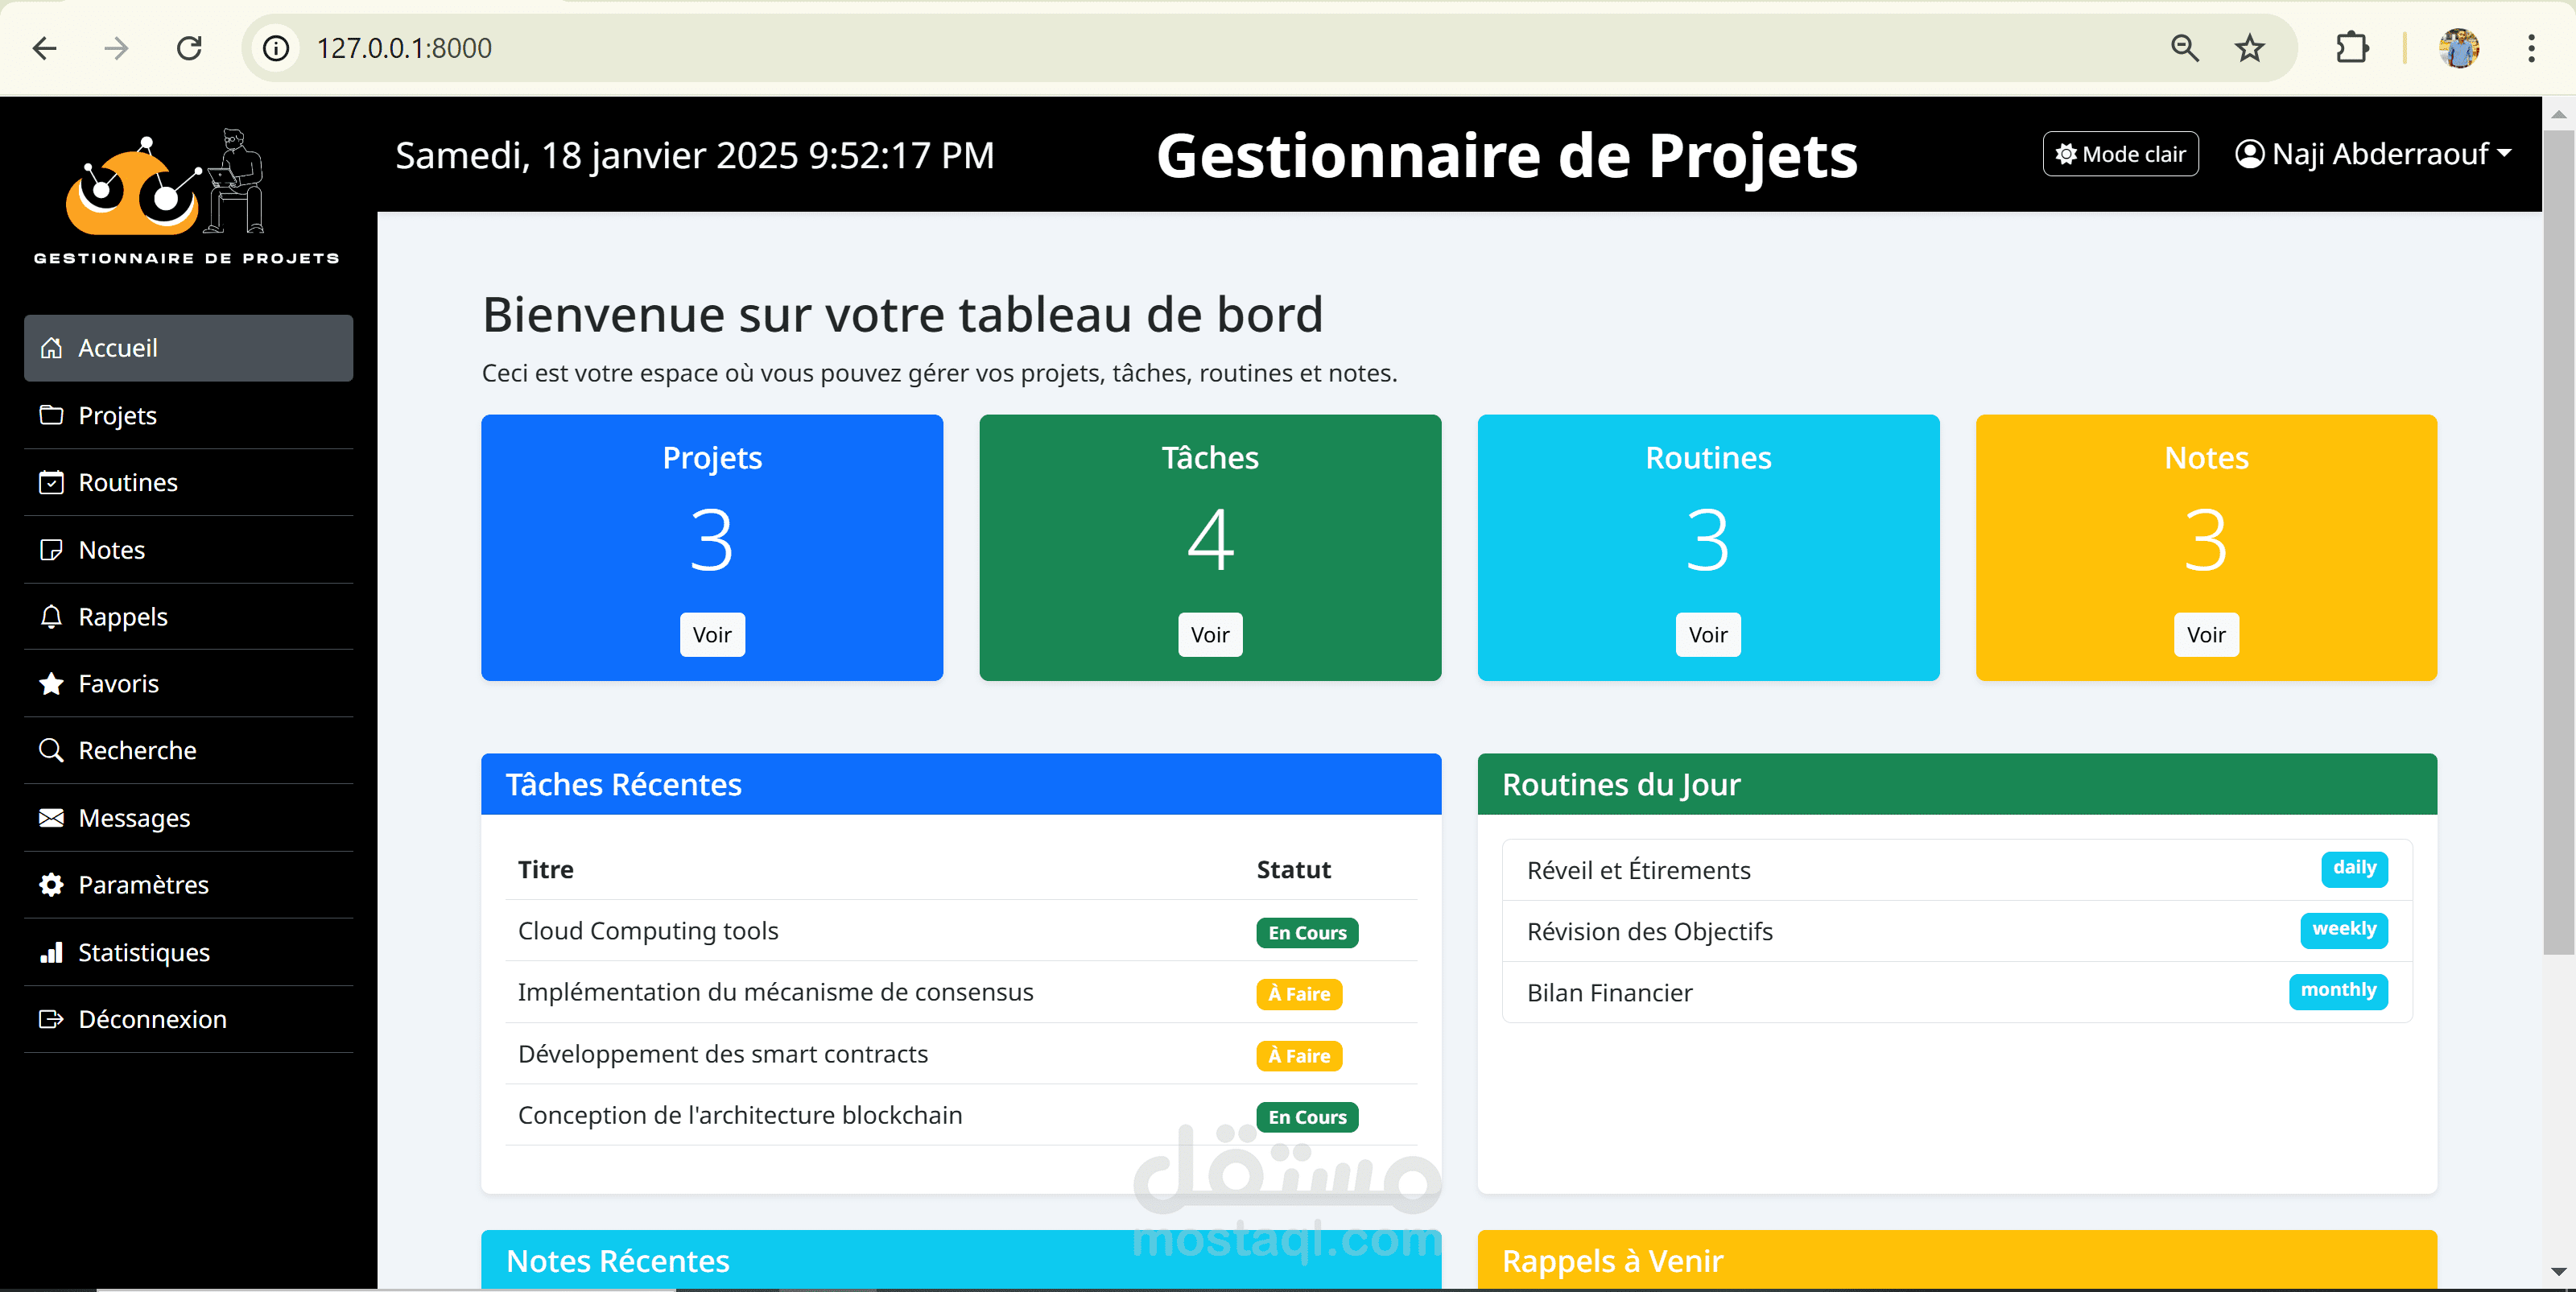Click the Favoris star icon in sidebar

[50, 684]
